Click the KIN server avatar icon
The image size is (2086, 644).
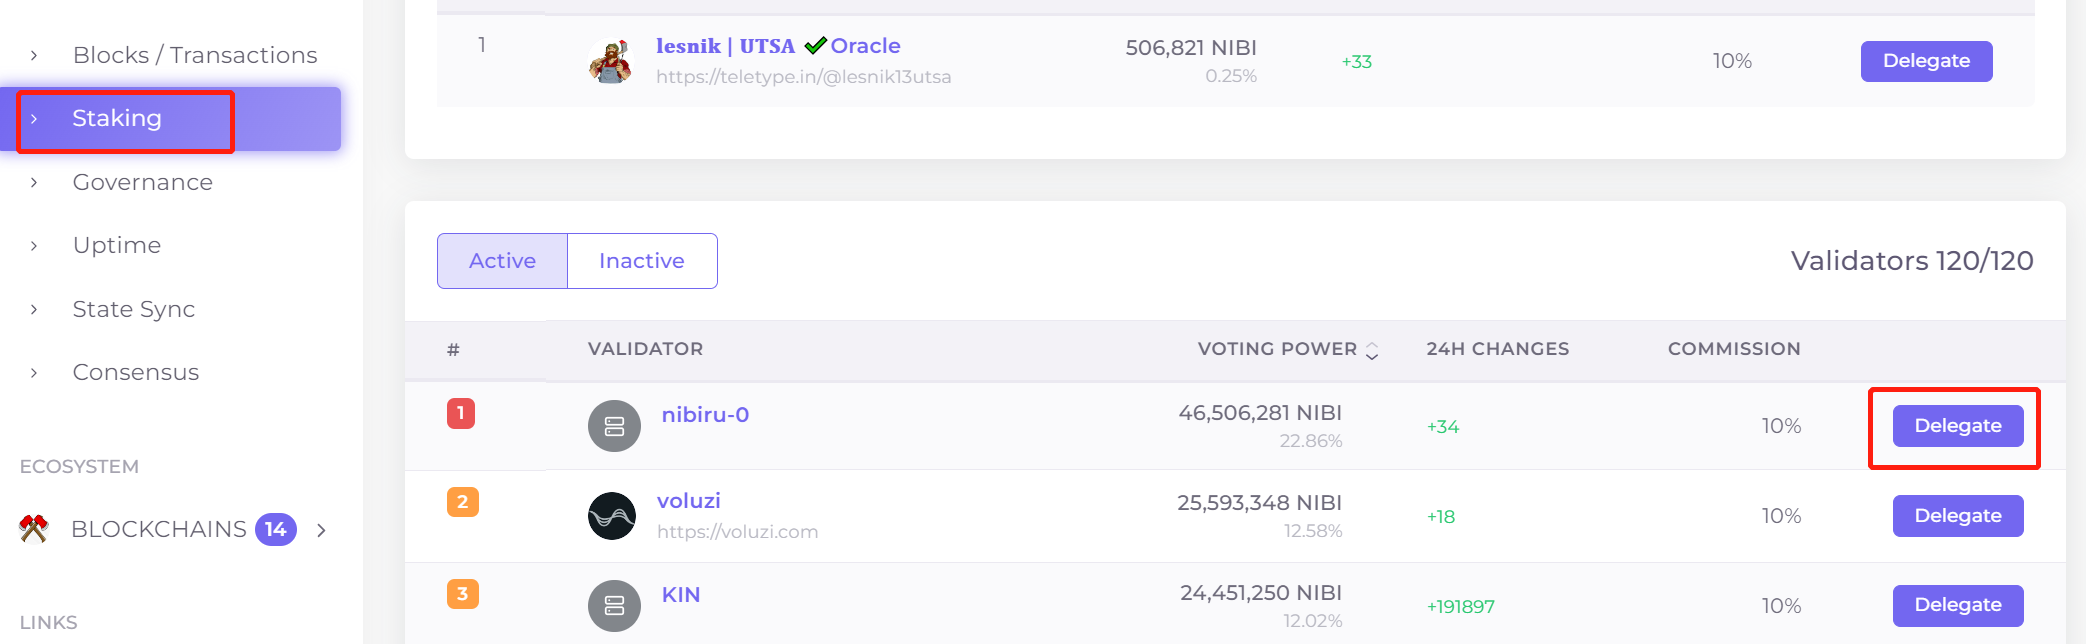coord(614,606)
